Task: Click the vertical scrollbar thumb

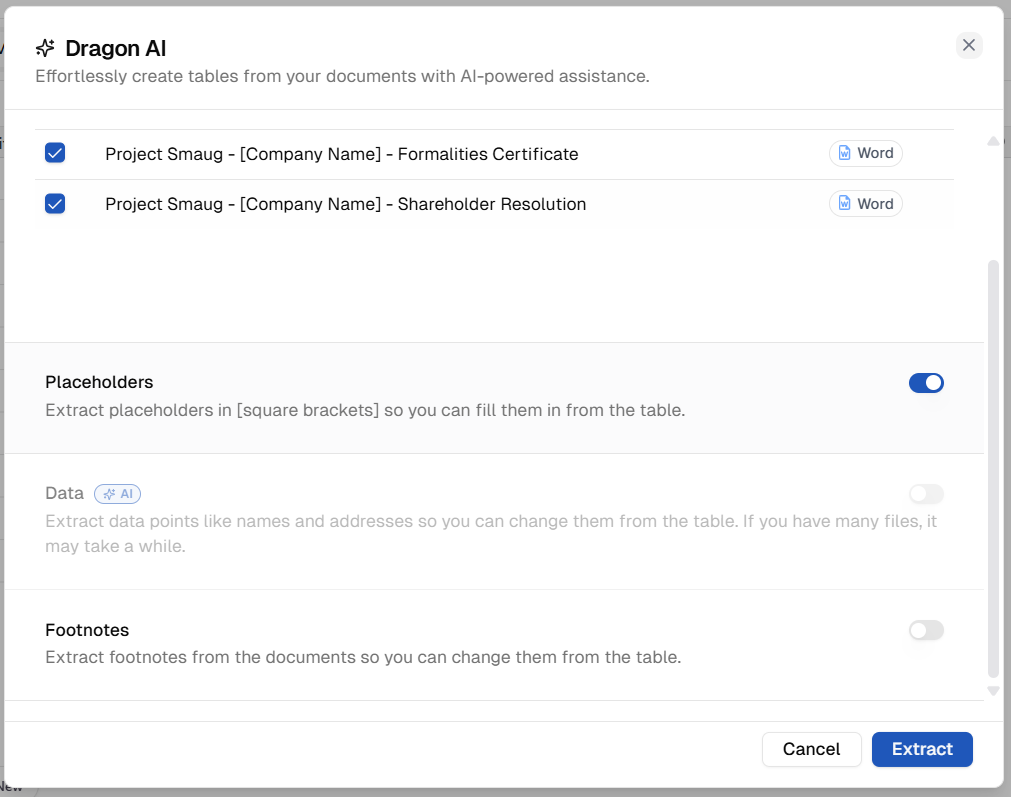Action: point(993,469)
